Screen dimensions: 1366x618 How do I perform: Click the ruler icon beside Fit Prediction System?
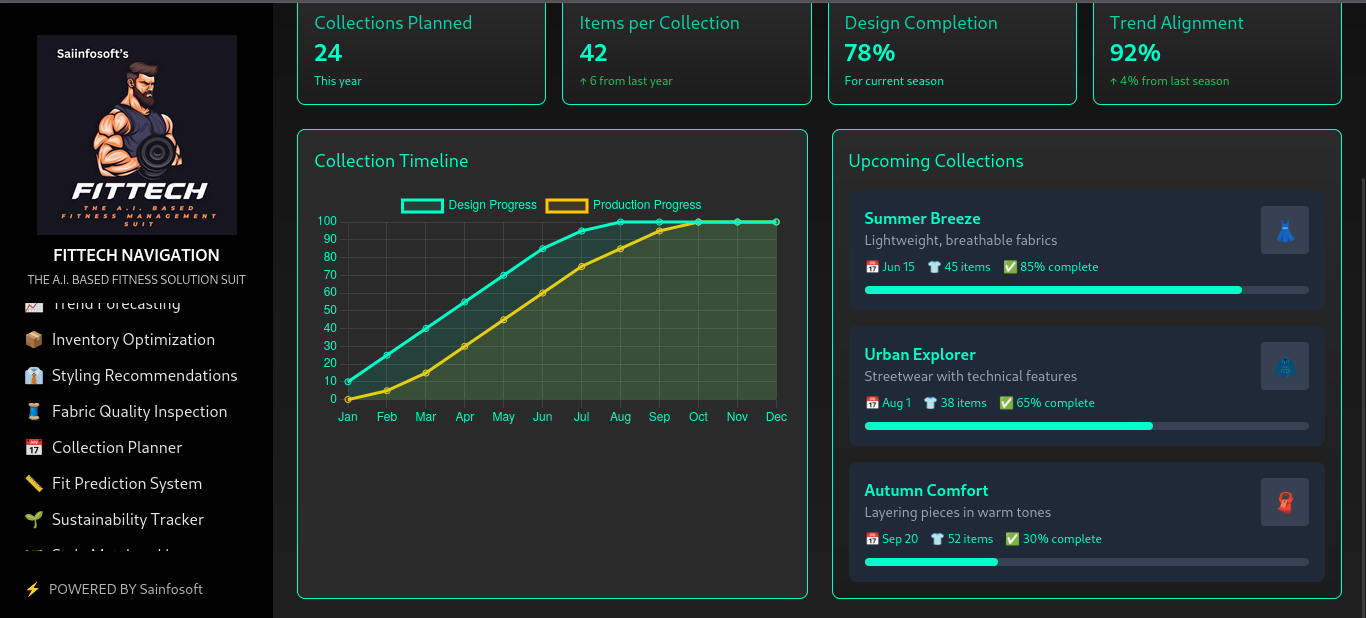[x=34, y=484]
